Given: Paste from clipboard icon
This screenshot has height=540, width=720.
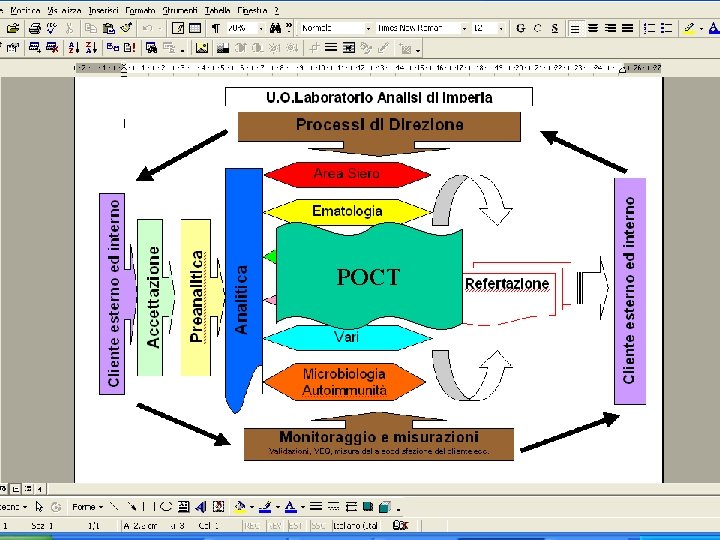Looking at the screenshot, I should [108, 28].
